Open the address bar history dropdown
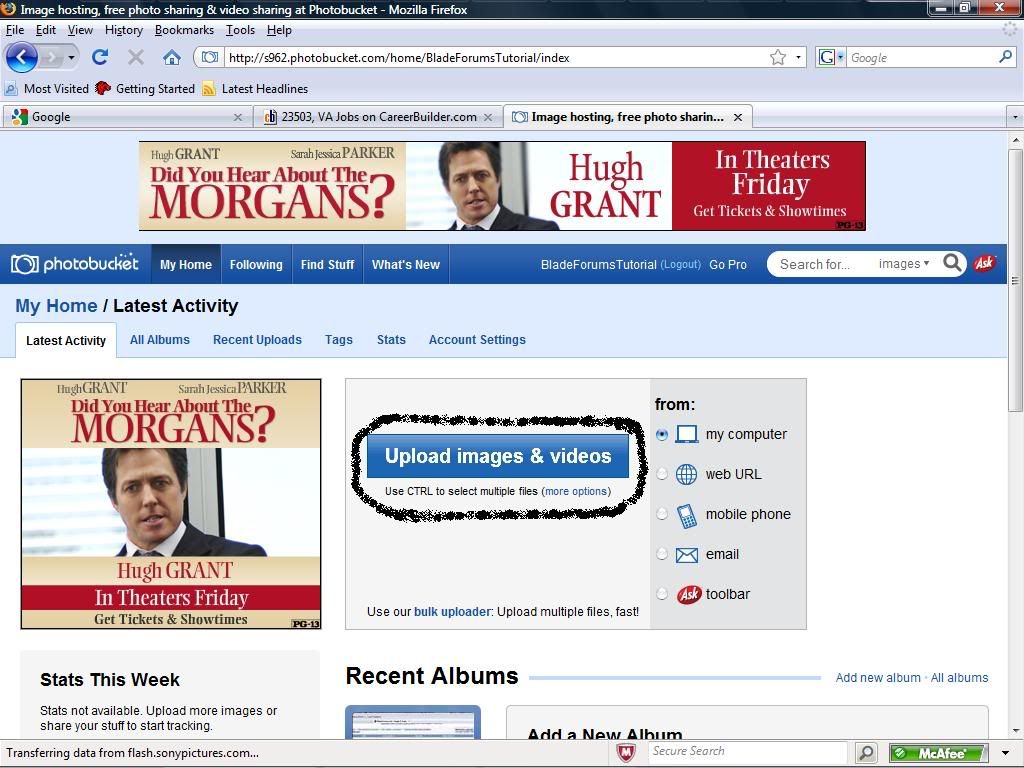1024x768 pixels. [x=798, y=57]
